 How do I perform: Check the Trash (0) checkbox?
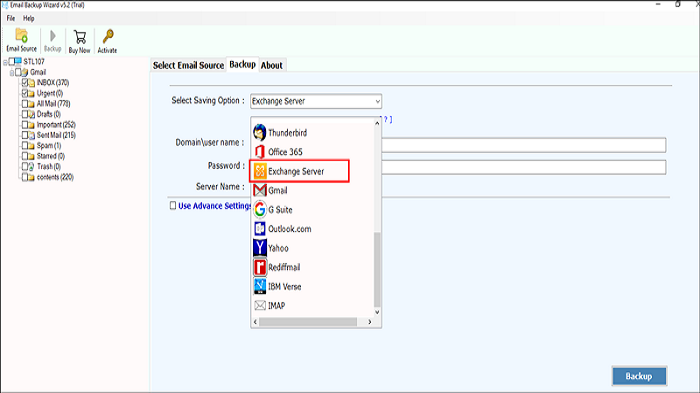click(25, 166)
